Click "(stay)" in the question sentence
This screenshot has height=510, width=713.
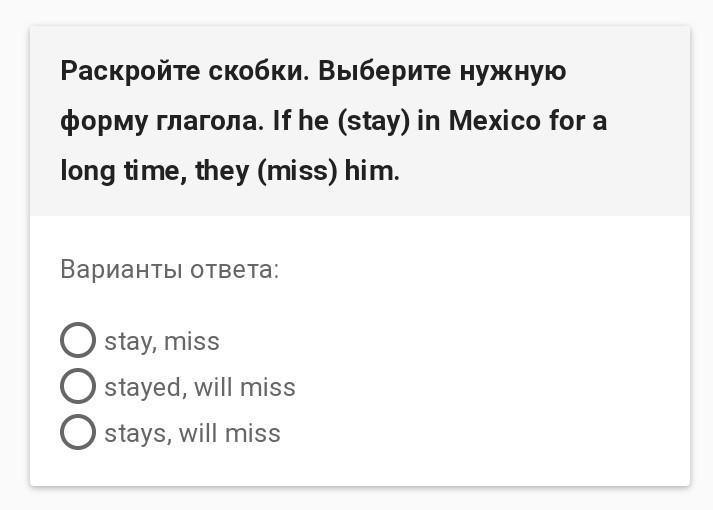374,122
